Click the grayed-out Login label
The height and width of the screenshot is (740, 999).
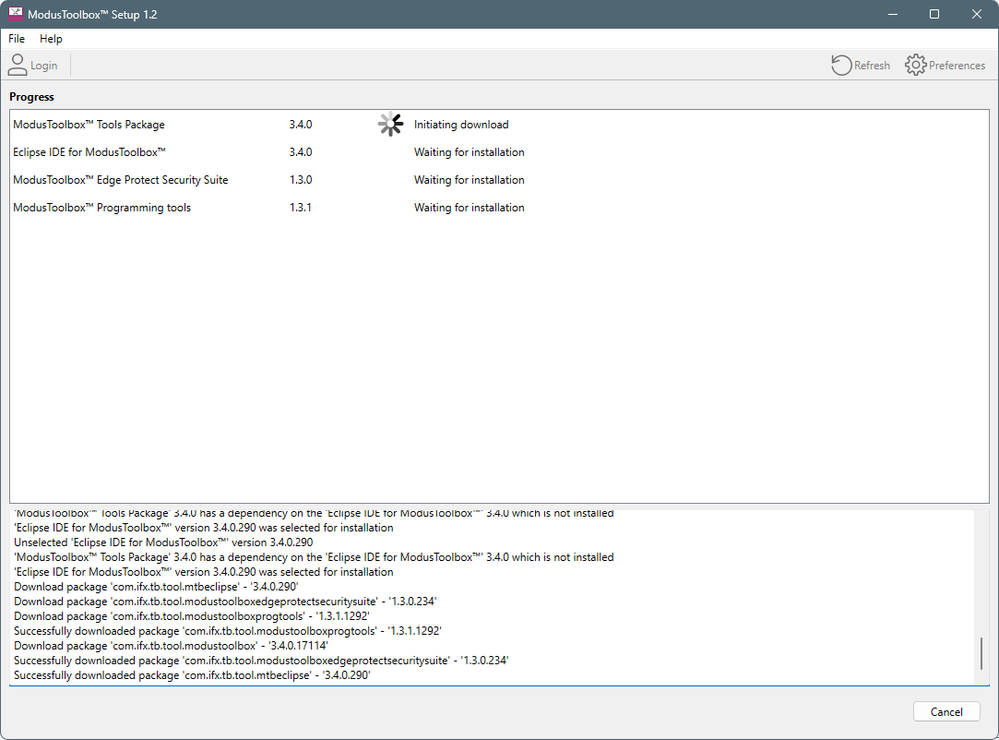coord(43,65)
